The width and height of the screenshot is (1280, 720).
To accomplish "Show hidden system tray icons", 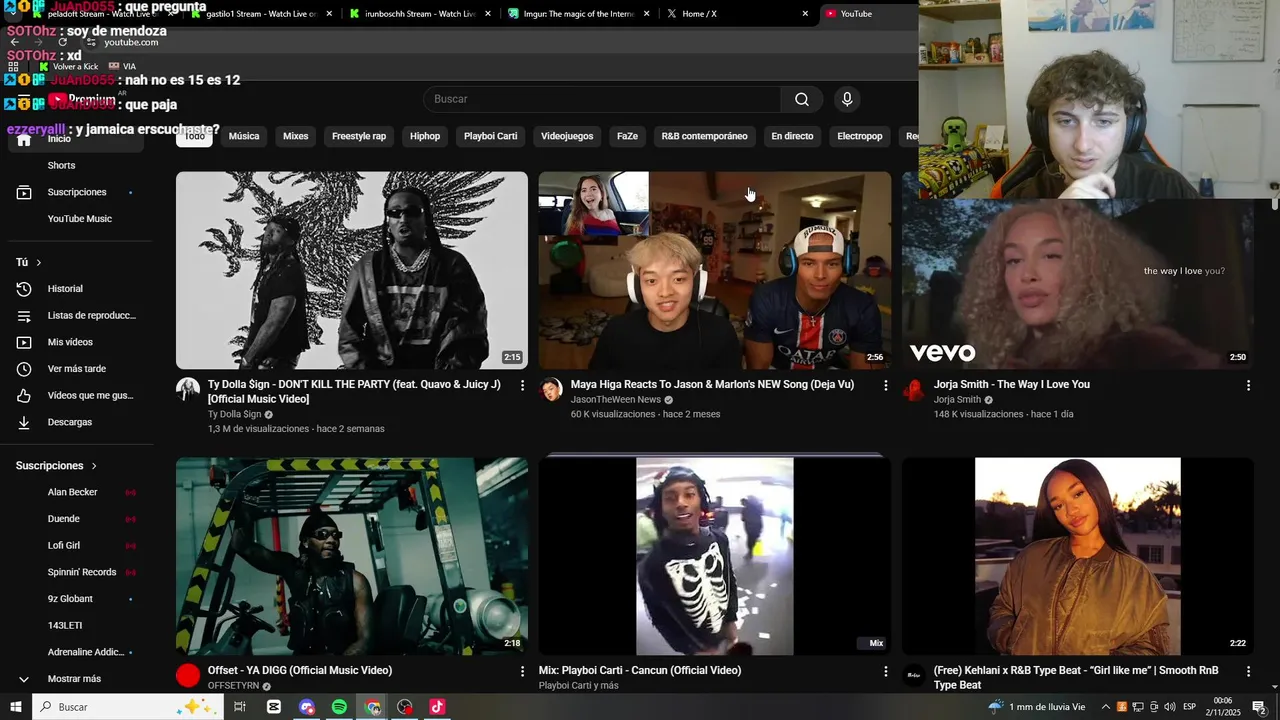I will pyautogui.click(x=1105, y=707).
